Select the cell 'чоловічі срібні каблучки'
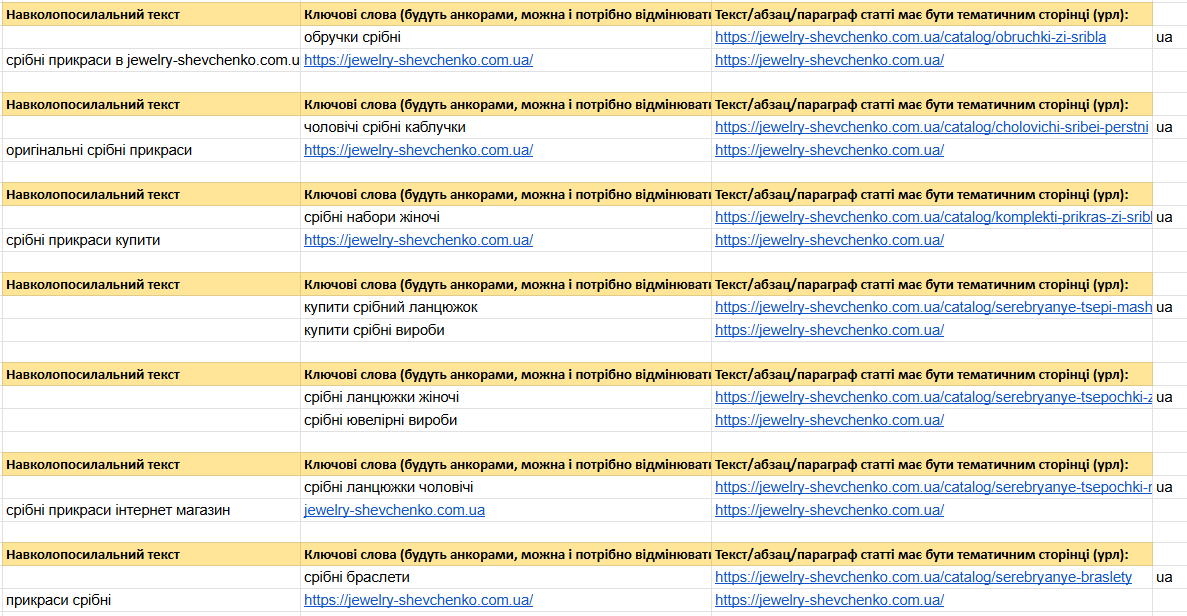 coord(506,127)
